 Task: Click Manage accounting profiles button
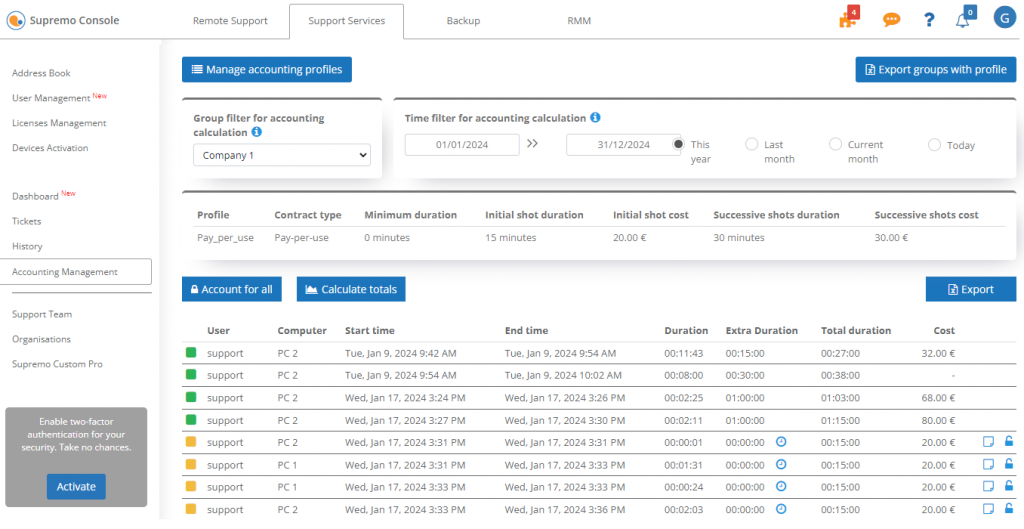(267, 70)
